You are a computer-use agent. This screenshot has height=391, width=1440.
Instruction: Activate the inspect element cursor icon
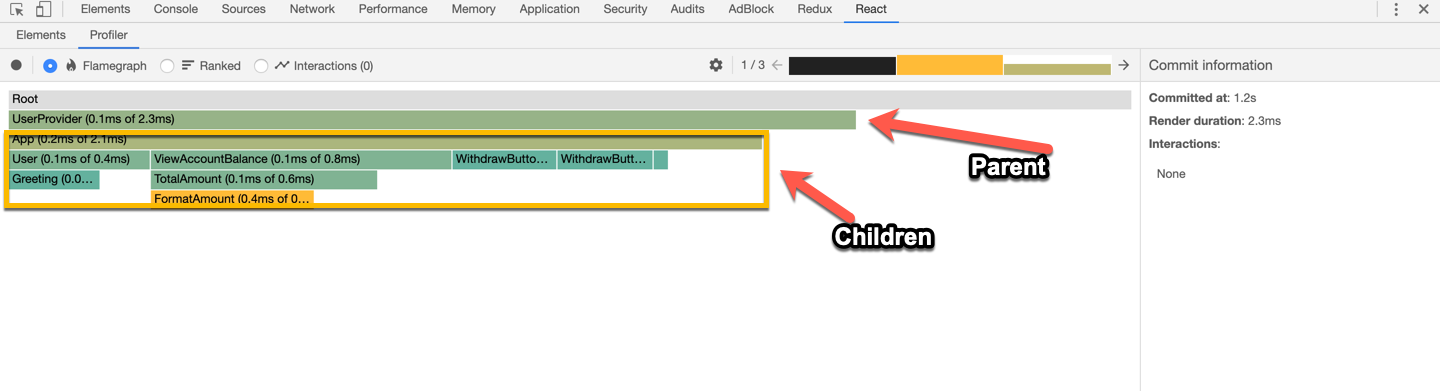click(17, 10)
